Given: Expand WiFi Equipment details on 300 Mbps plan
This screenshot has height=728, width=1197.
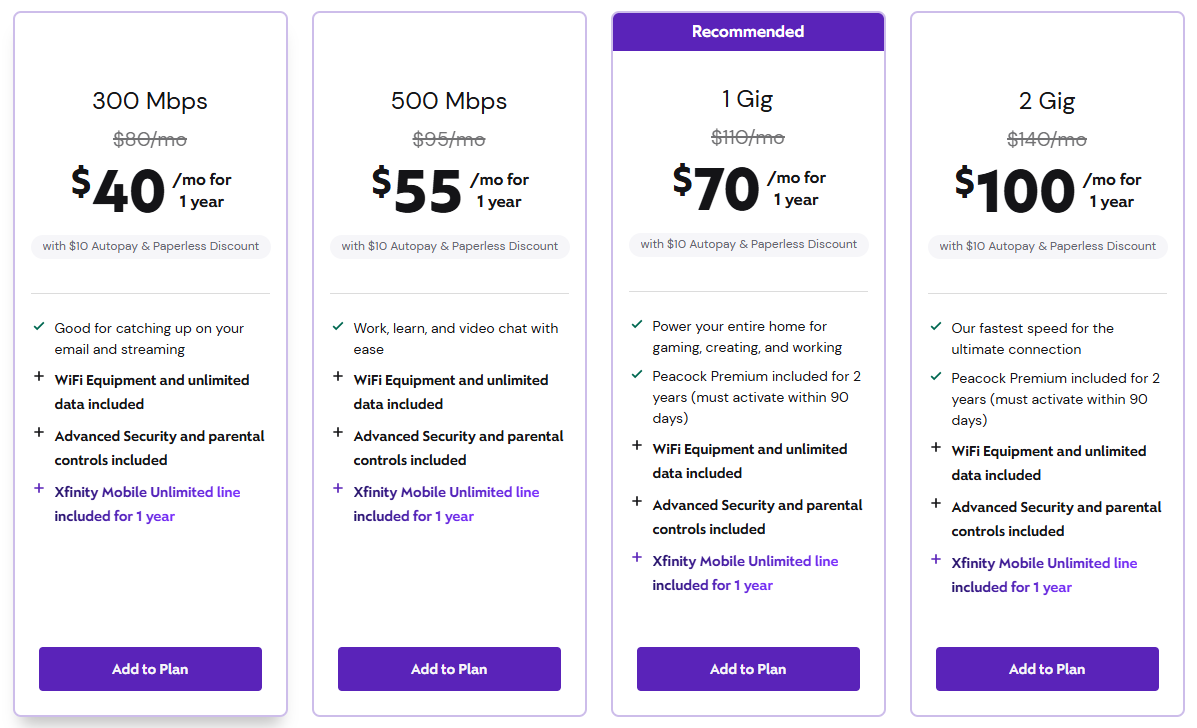Looking at the screenshot, I should 39,377.
